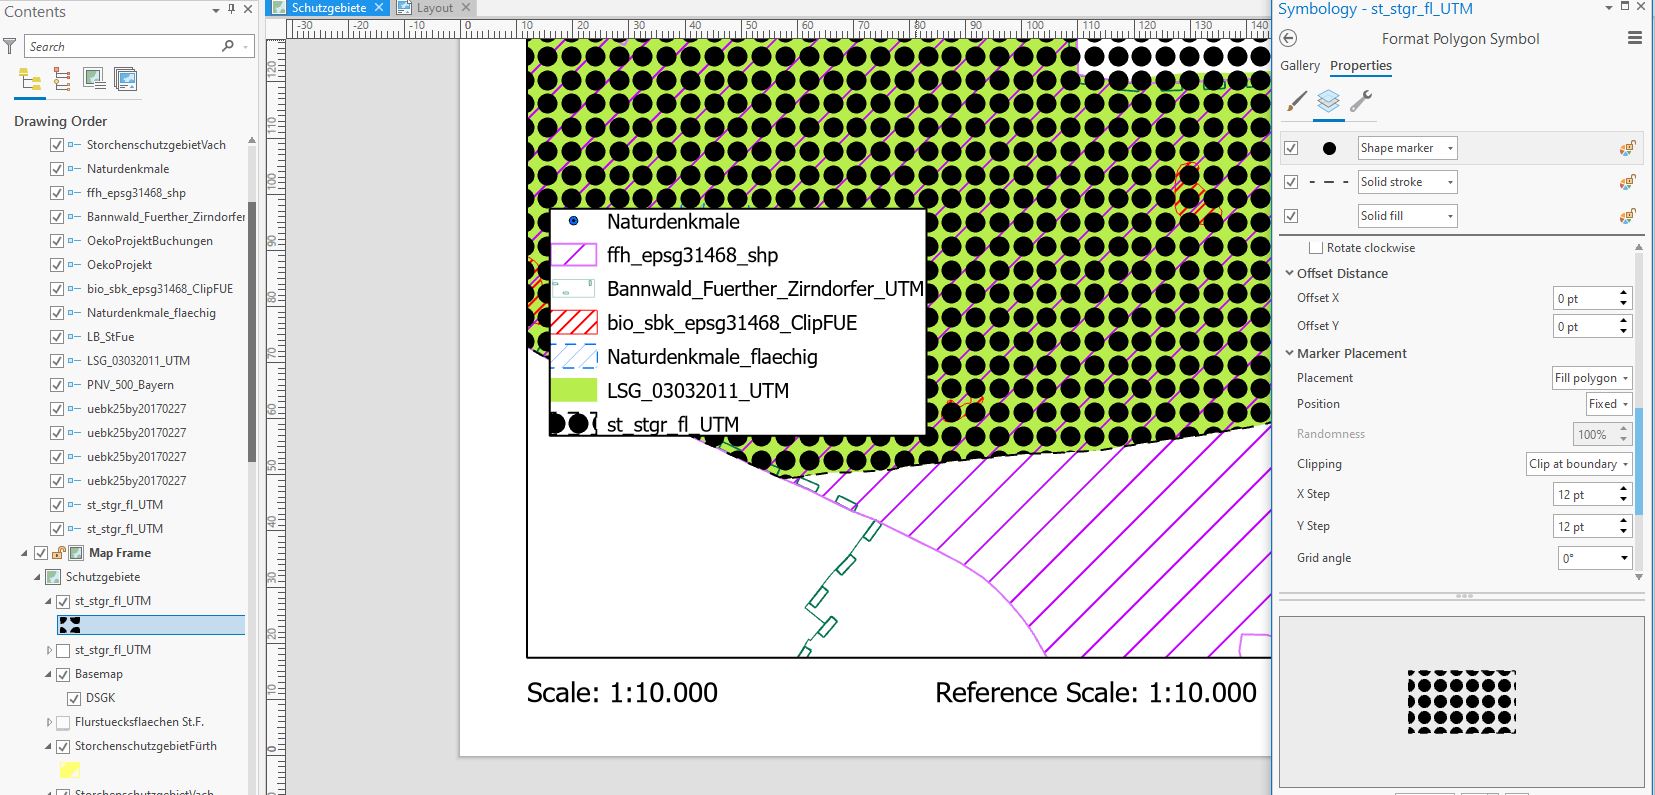Uncheck the Basemap layer
Image resolution: width=1655 pixels, height=795 pixels.
[x=63, y=674]
